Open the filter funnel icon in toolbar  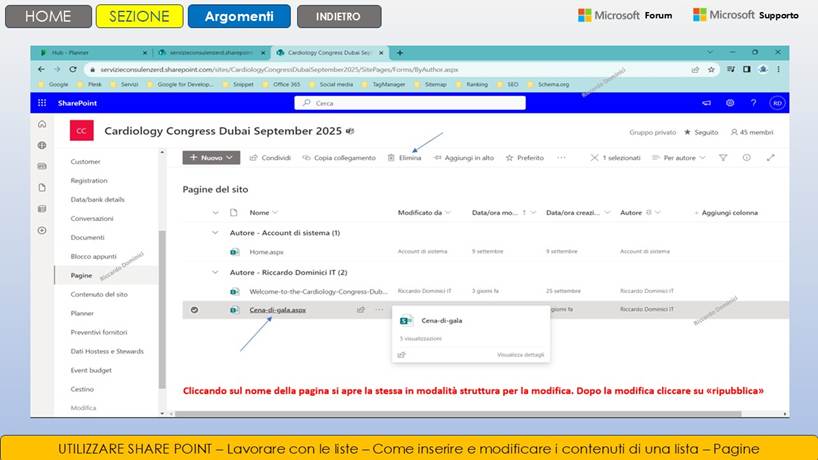tap(723, 158)
